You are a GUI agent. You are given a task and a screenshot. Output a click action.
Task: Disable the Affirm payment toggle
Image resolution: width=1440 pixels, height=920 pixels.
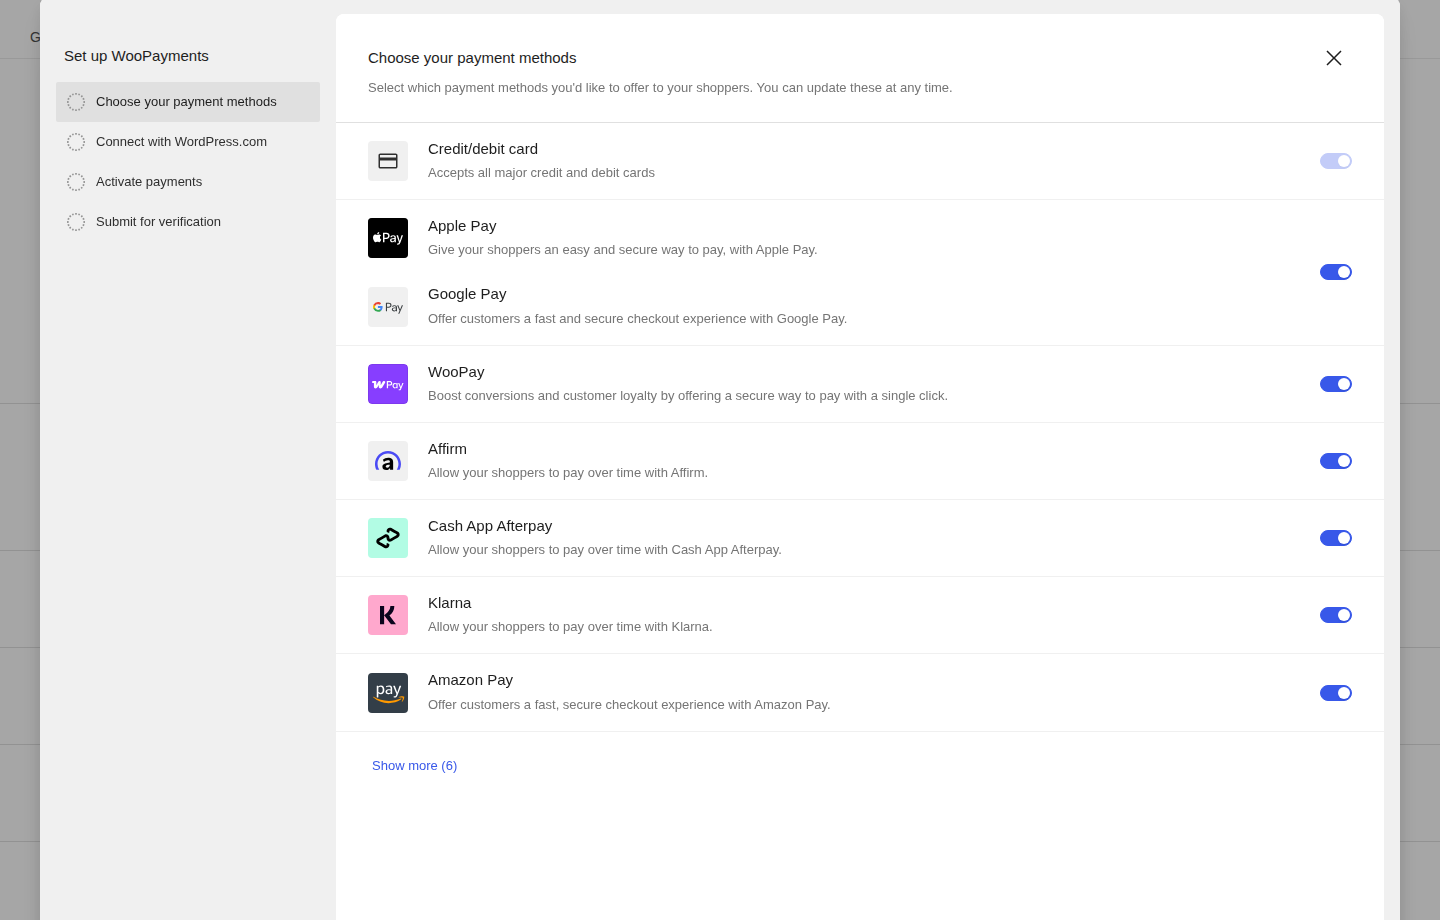1336,461
